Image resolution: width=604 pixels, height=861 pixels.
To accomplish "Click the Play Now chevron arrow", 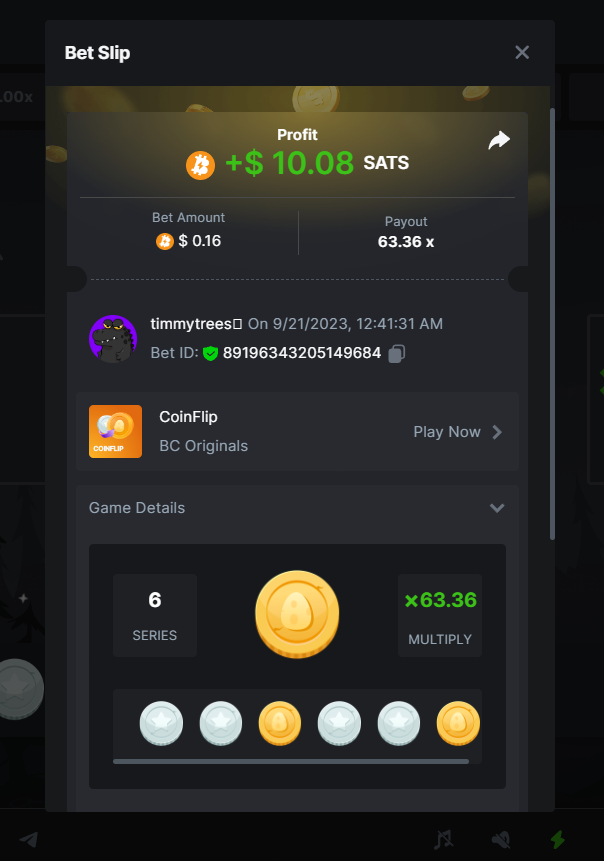I will tap(497, 432).
